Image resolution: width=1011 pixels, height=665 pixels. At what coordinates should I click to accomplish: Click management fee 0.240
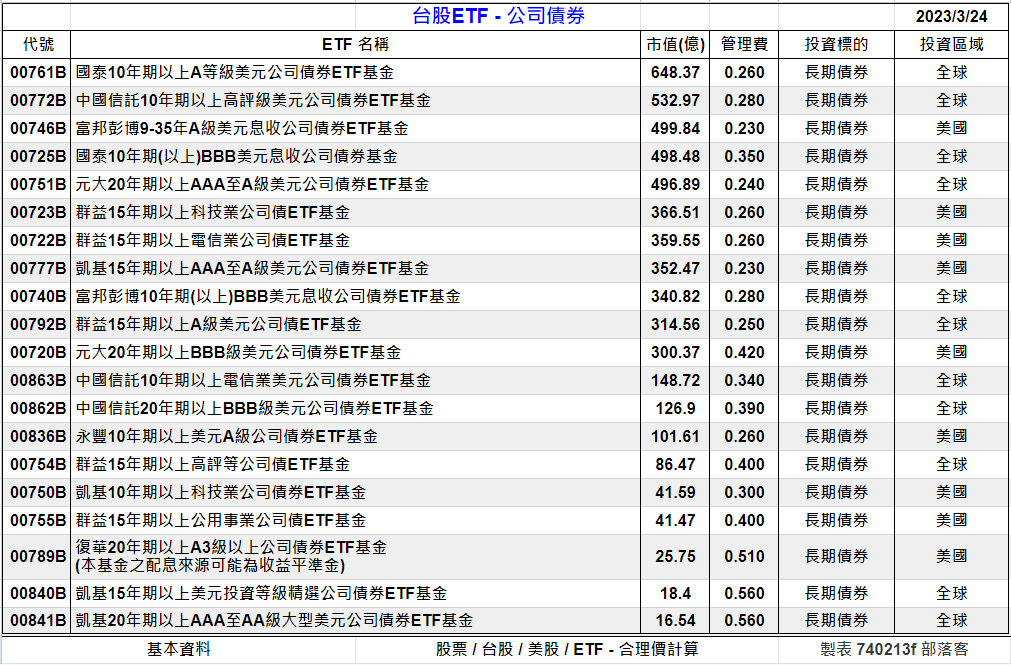pyautogui.click(x=744, y=184)
